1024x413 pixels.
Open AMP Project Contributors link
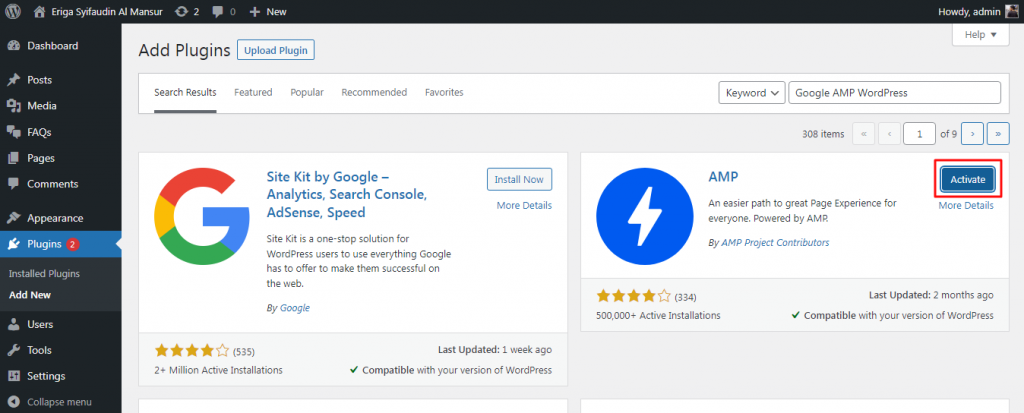[x=775, y=242]
